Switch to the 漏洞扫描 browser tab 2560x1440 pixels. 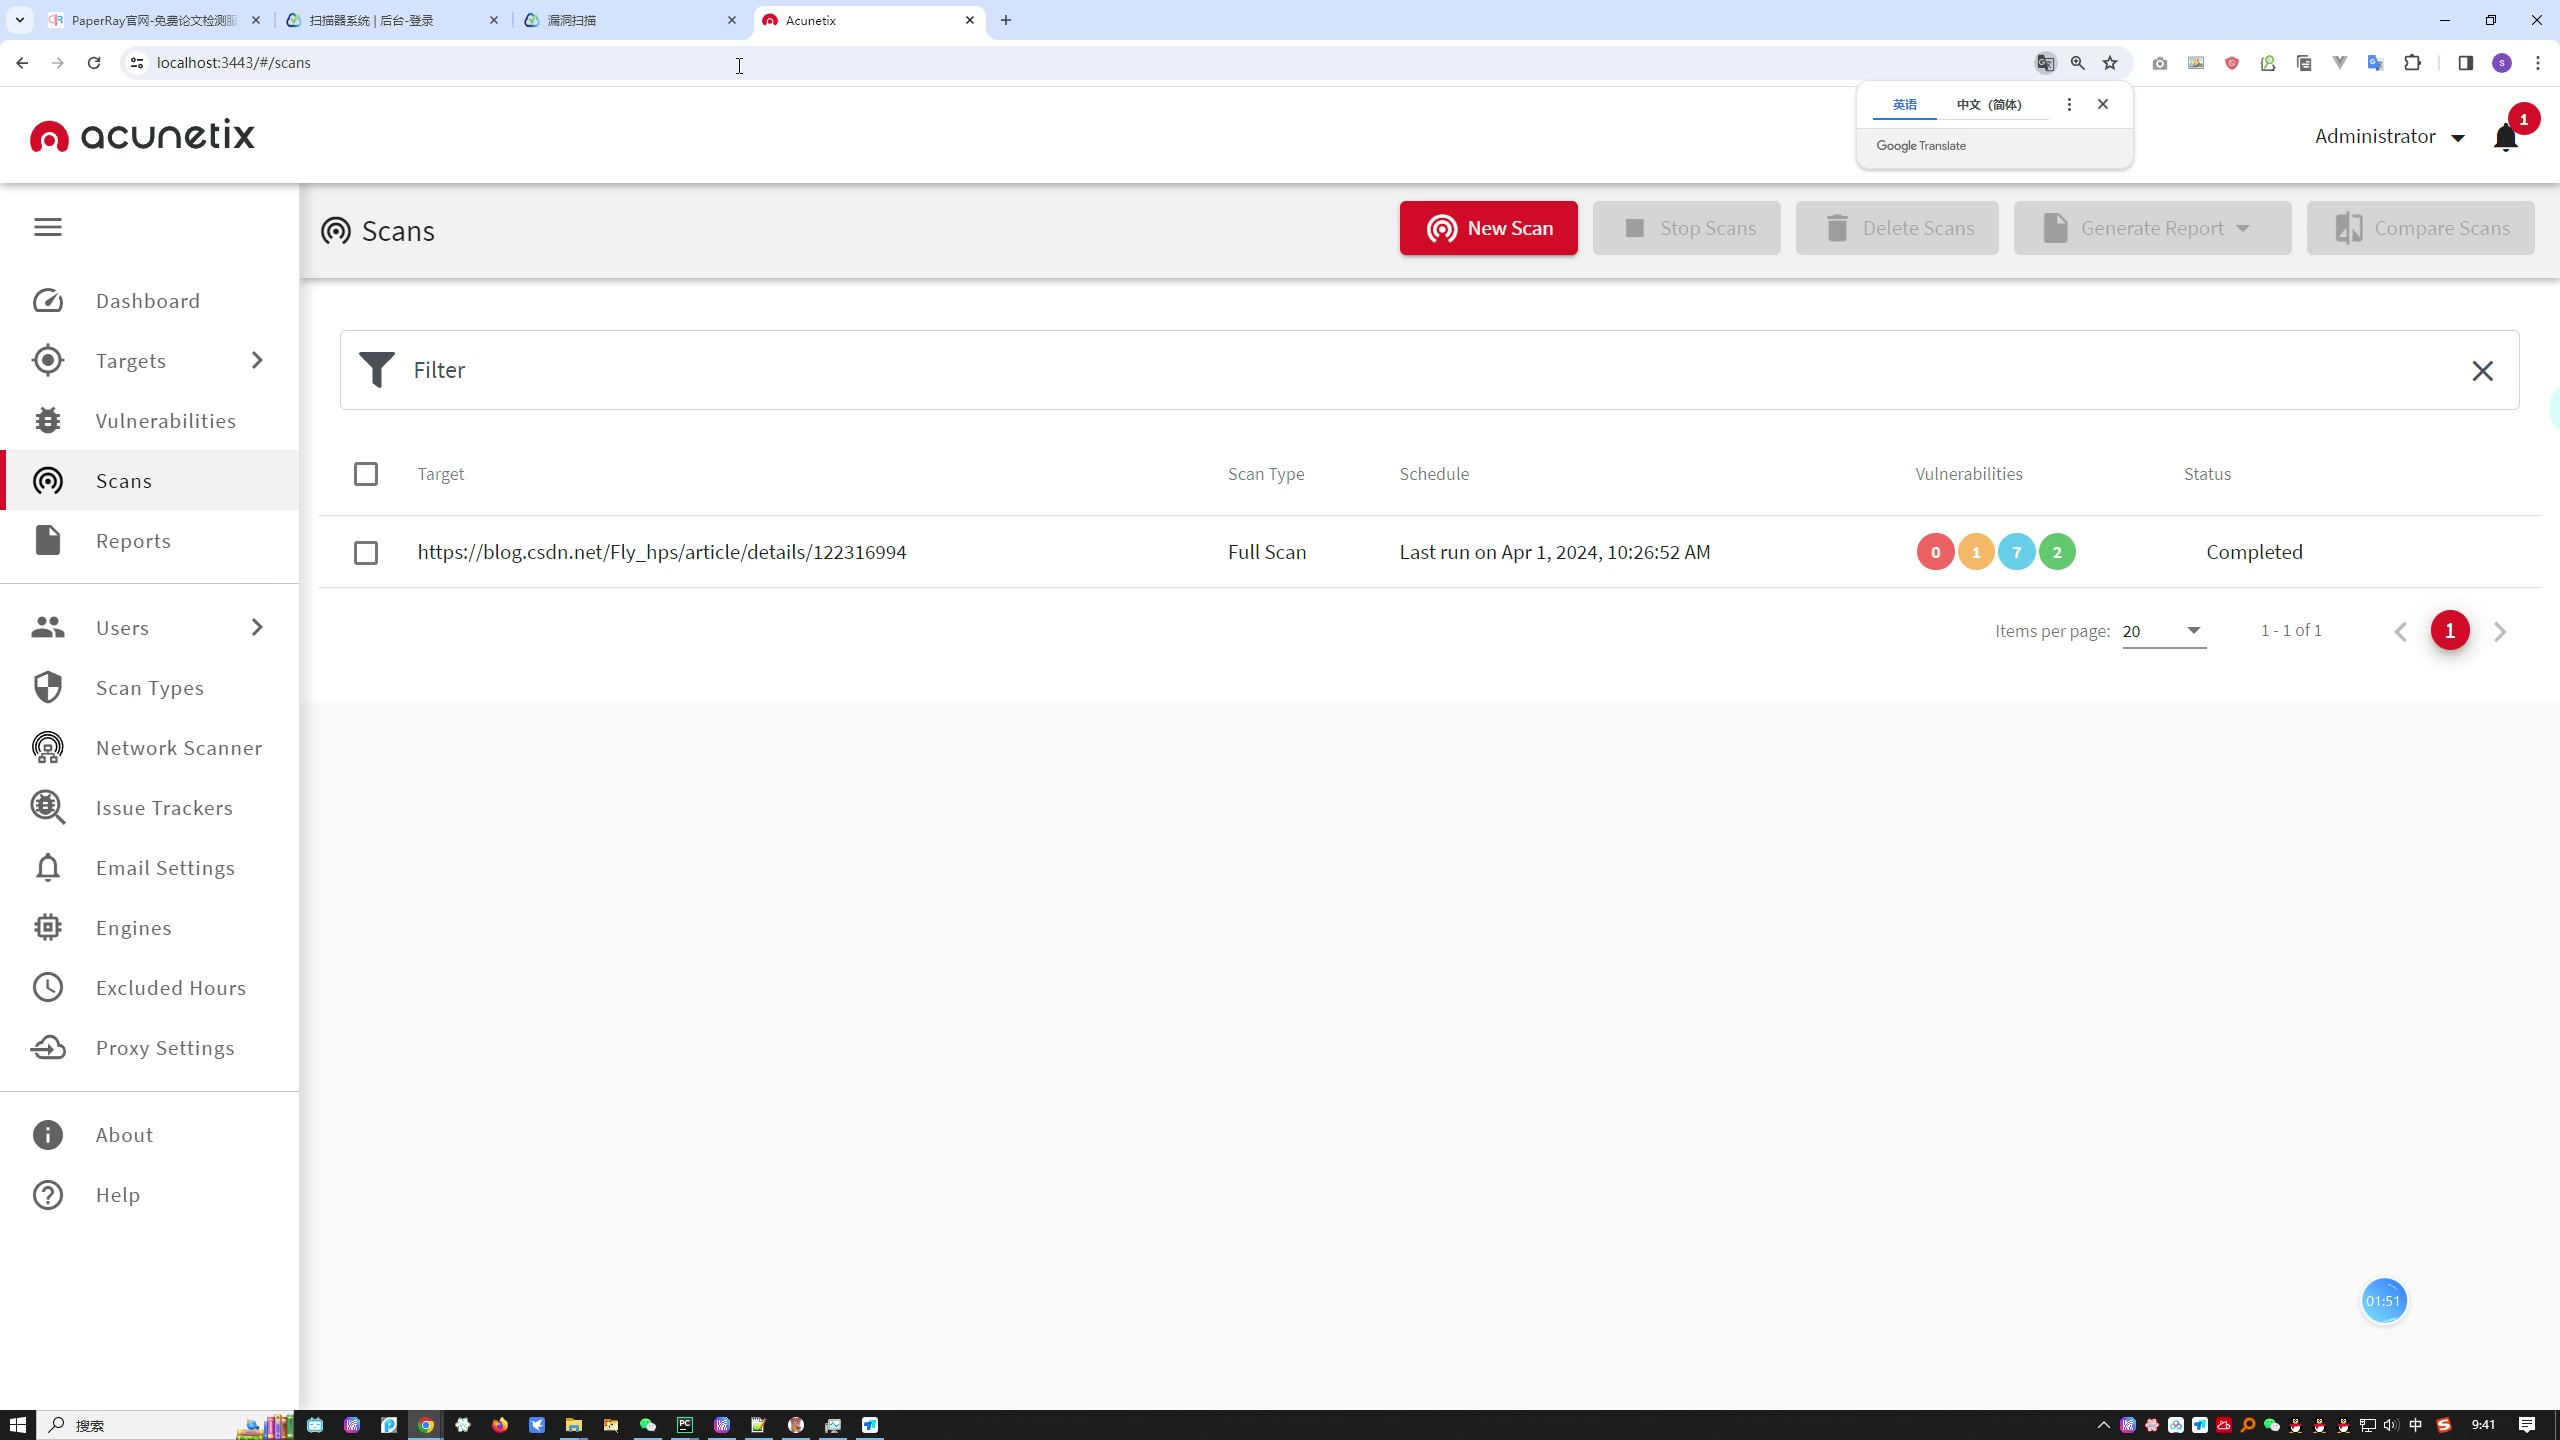631,20
